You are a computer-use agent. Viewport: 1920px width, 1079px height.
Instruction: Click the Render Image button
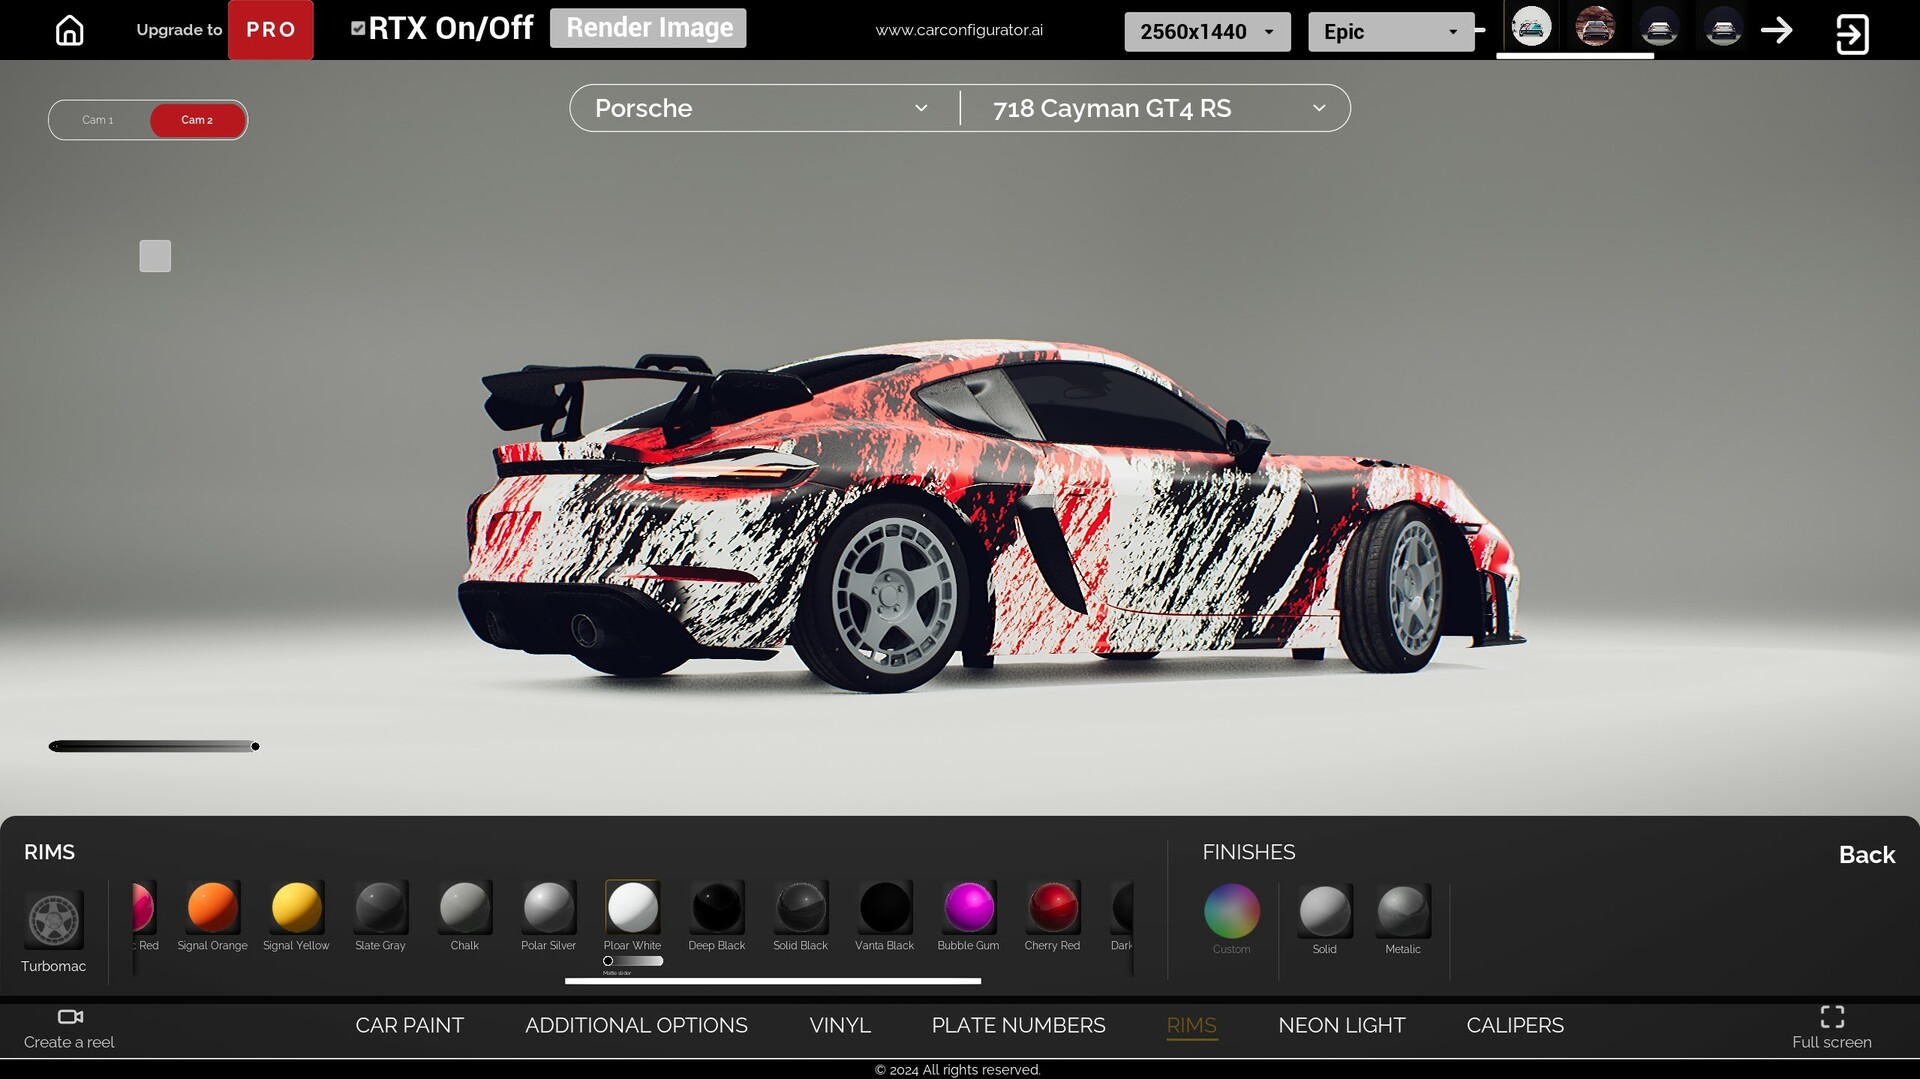pos(648,28)
